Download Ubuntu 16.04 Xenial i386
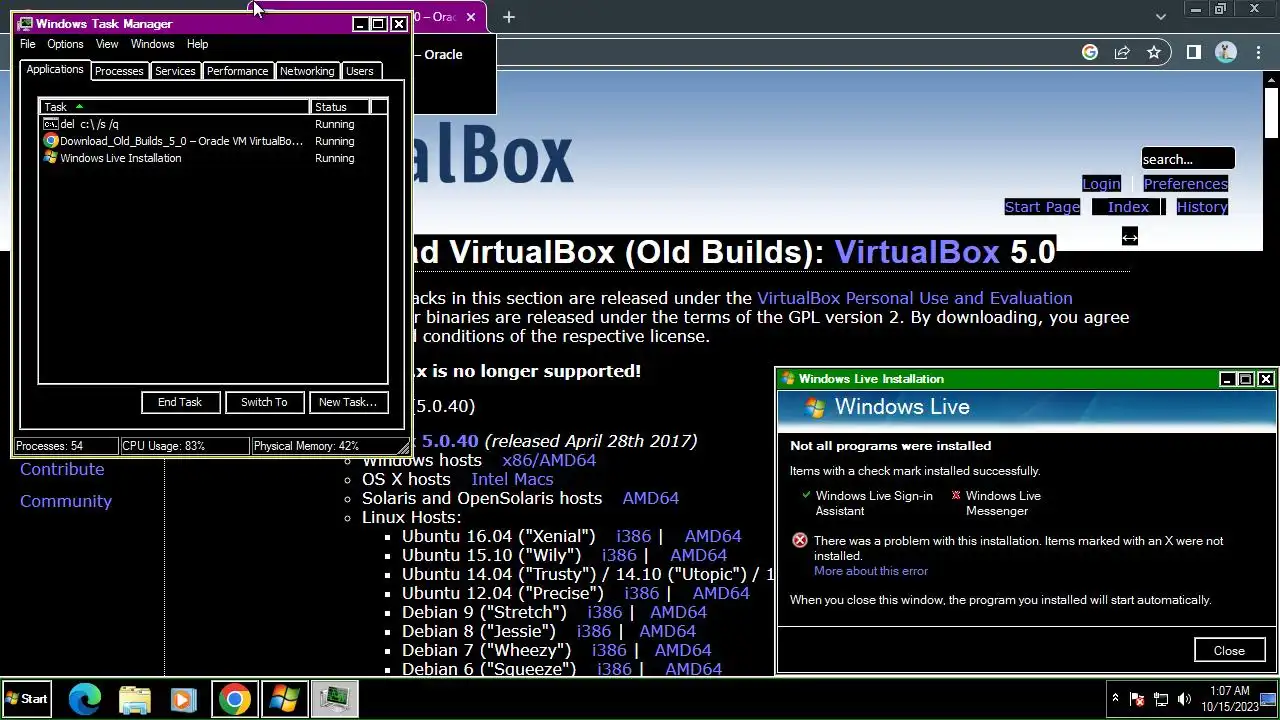1280x720 pixels. (x=633, y=536)
